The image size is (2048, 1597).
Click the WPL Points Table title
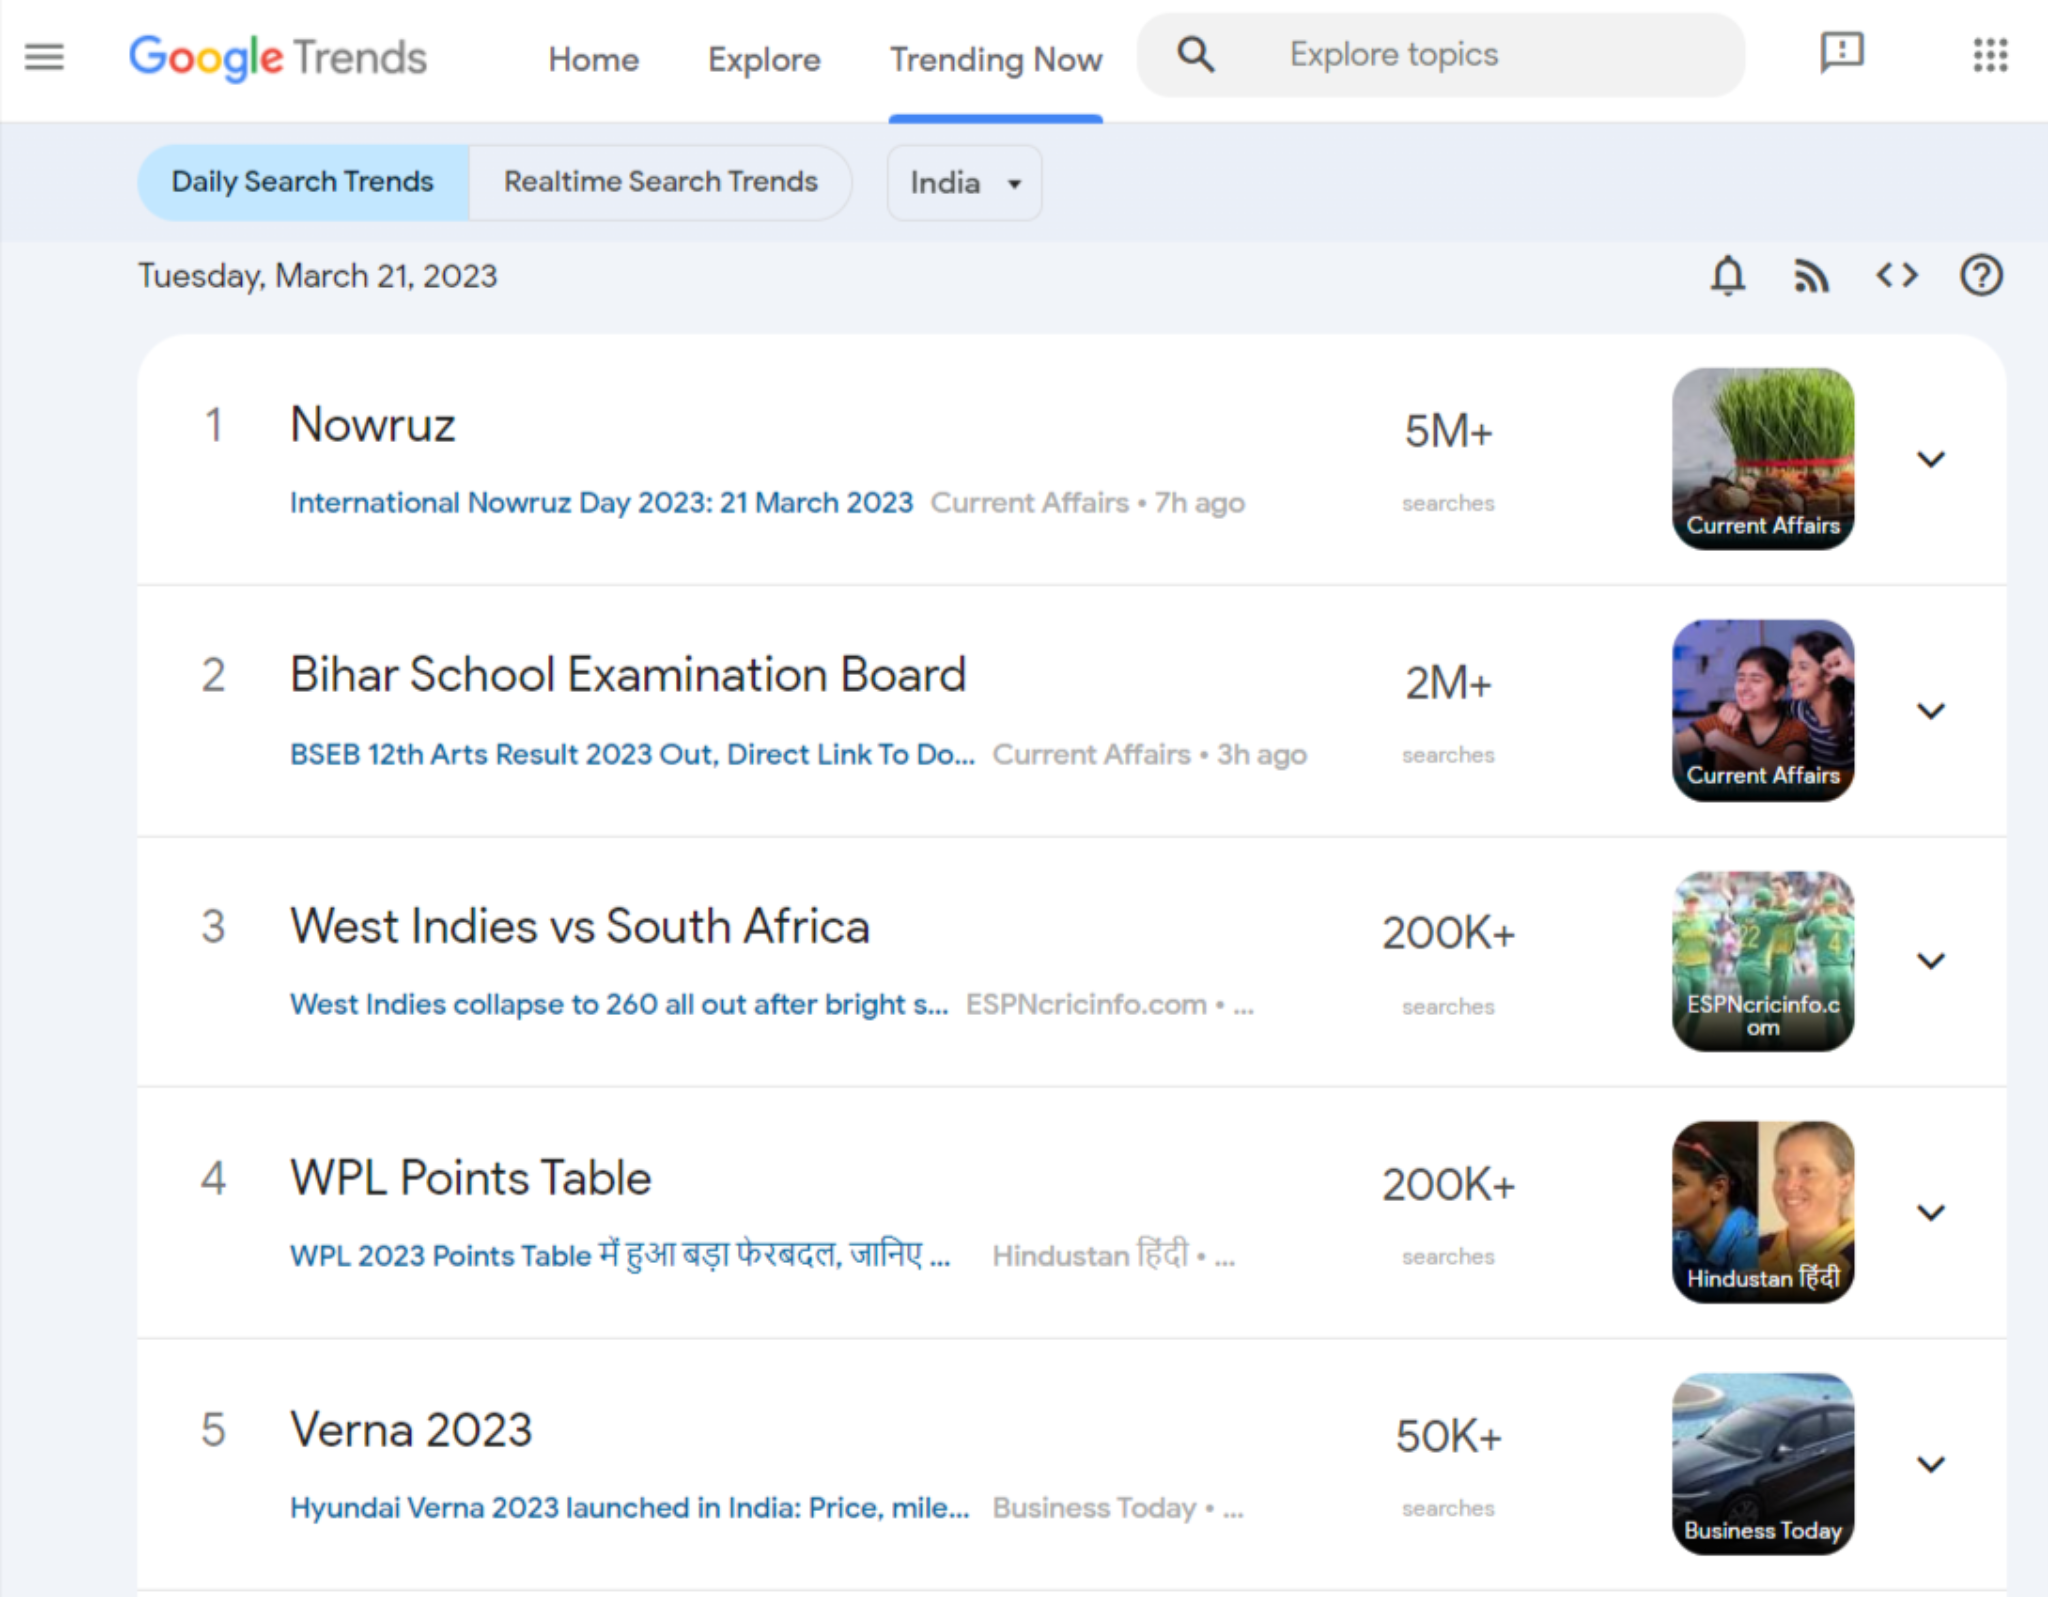[x=470, y=1178]
